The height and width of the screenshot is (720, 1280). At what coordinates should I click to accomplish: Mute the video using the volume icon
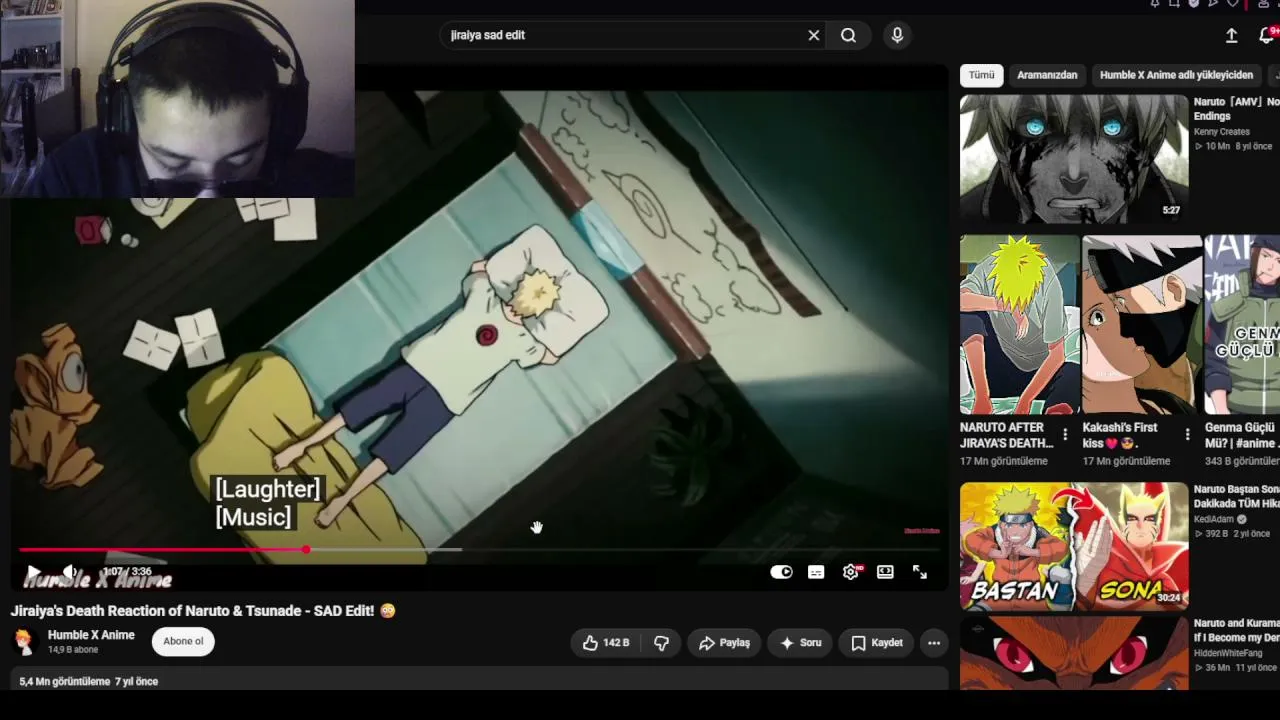[x=70, y=572]
